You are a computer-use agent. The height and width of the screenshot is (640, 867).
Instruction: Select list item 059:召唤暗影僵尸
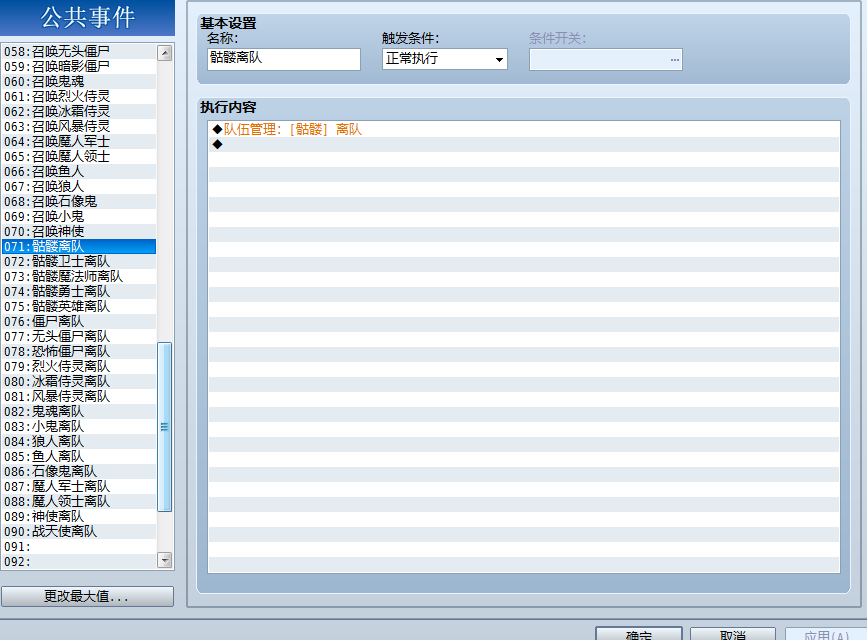(79, 66)
